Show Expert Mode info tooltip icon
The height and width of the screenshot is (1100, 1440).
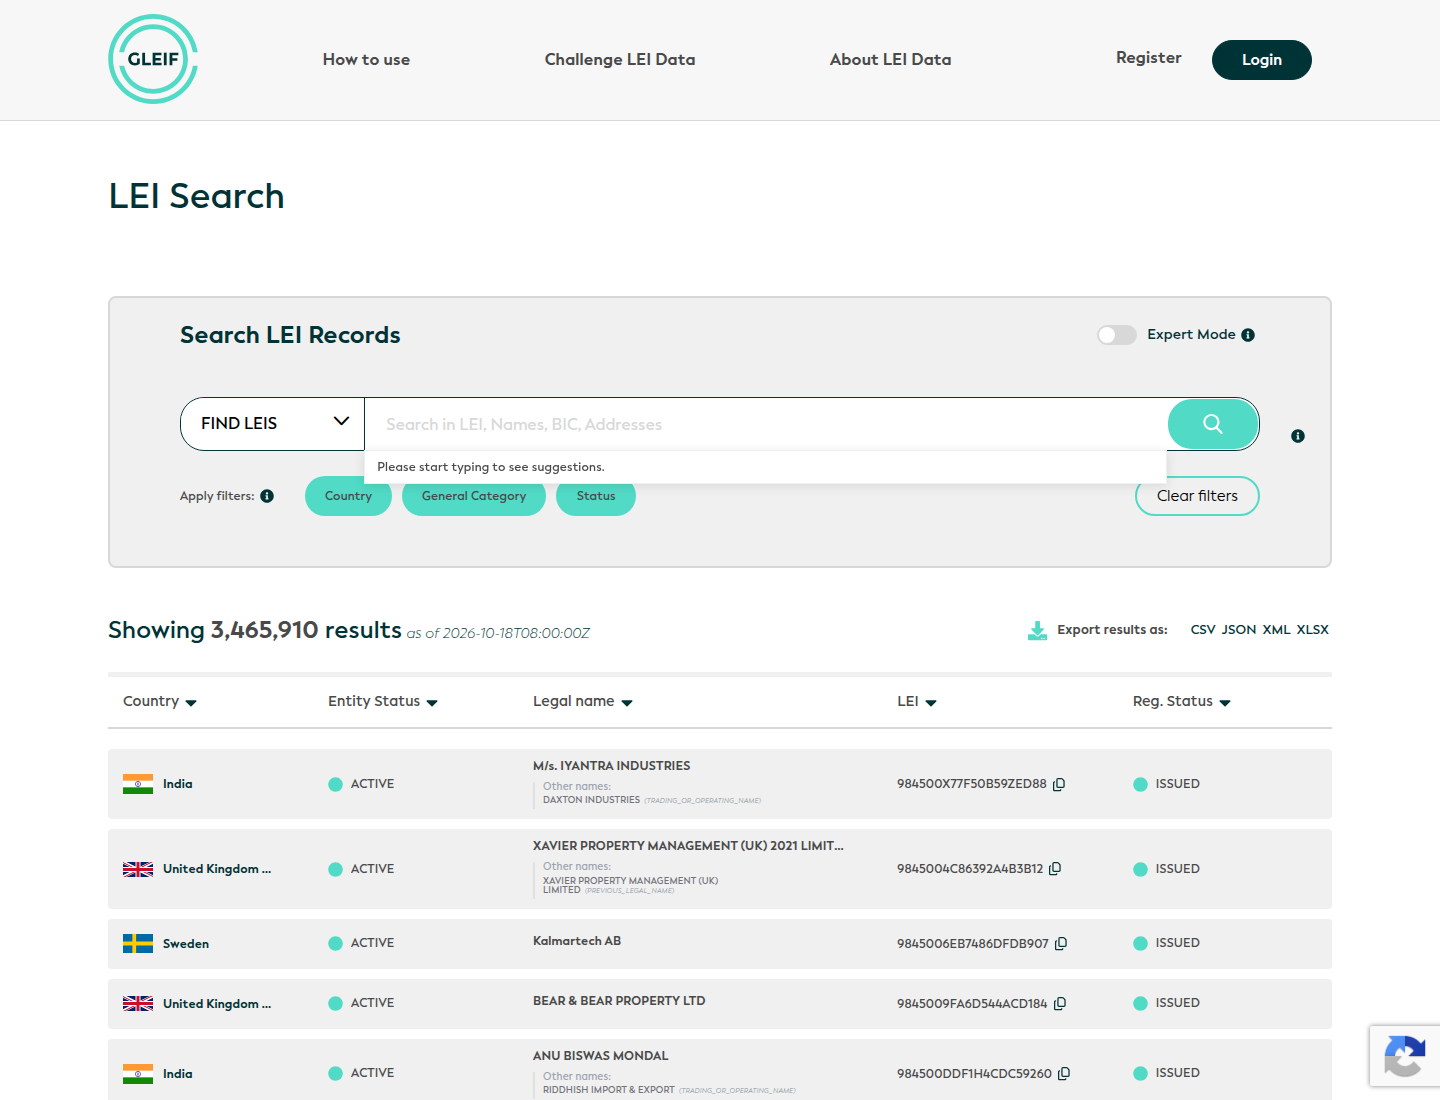click(1248, 335)
